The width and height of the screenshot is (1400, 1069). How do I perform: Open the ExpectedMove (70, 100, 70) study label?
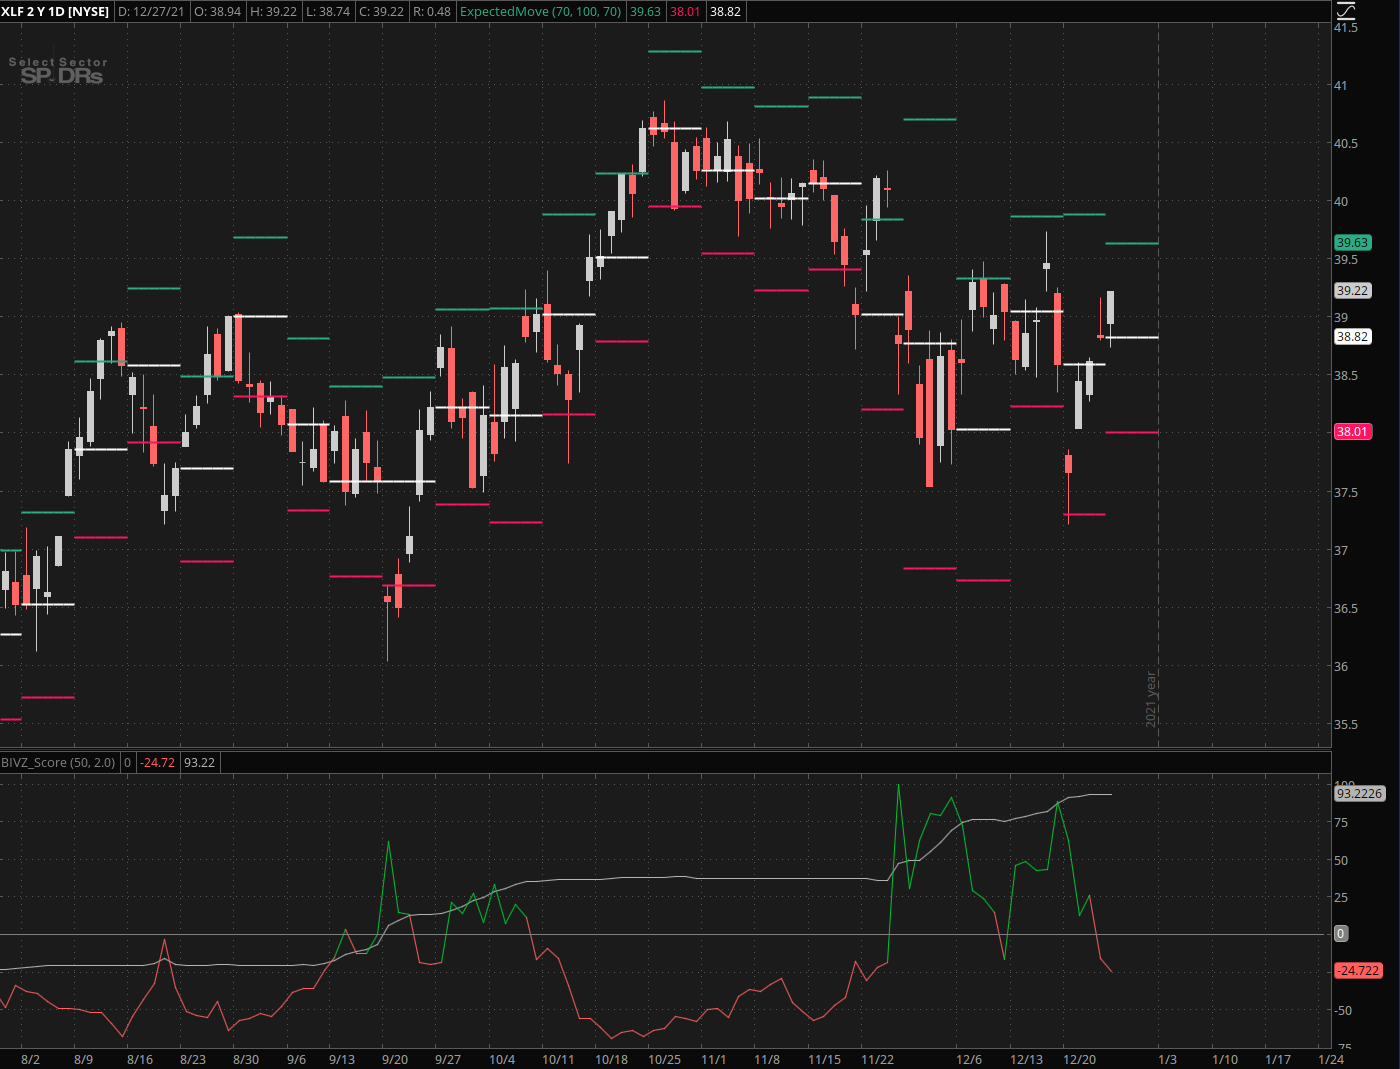click(x=540, y=12)
